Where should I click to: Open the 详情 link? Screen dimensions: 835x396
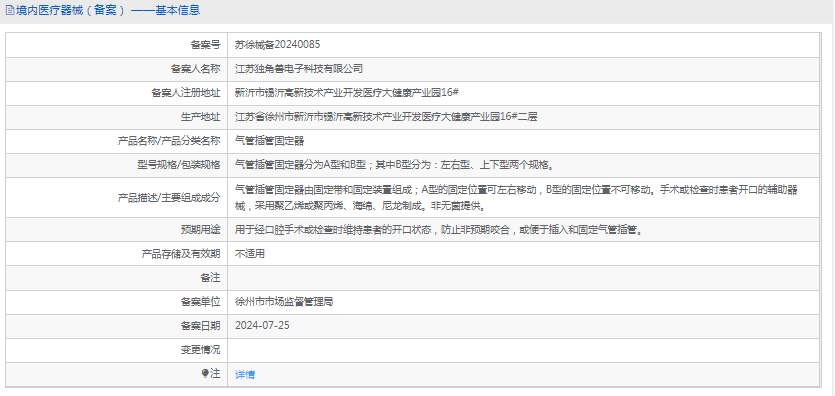245,374
